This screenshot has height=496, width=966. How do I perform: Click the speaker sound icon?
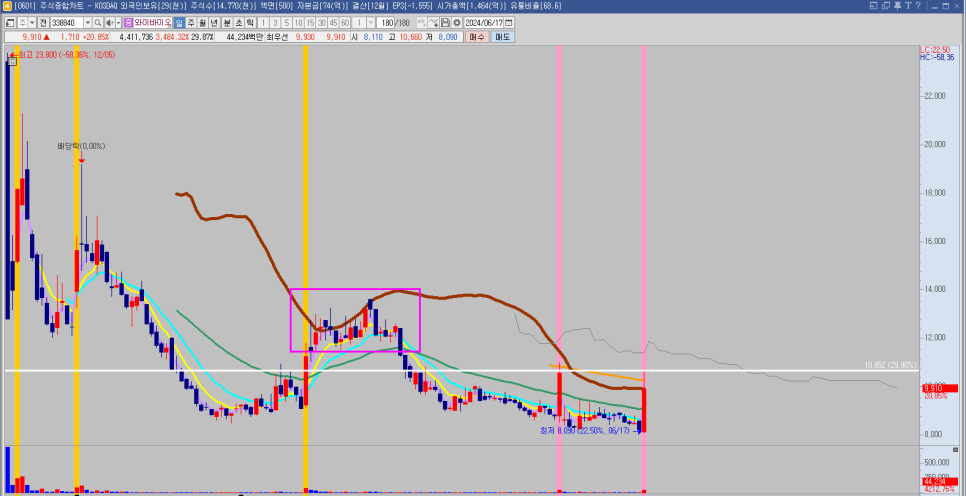click(x=109, y=22)
